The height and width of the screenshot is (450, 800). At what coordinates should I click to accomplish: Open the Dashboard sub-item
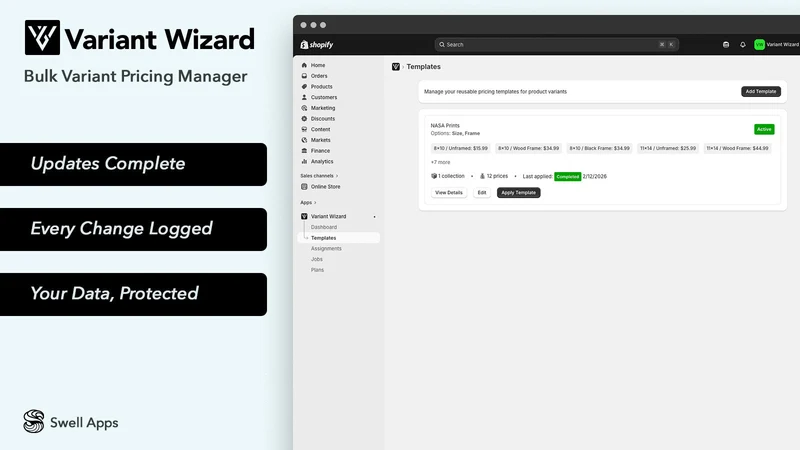pos(324,227)
